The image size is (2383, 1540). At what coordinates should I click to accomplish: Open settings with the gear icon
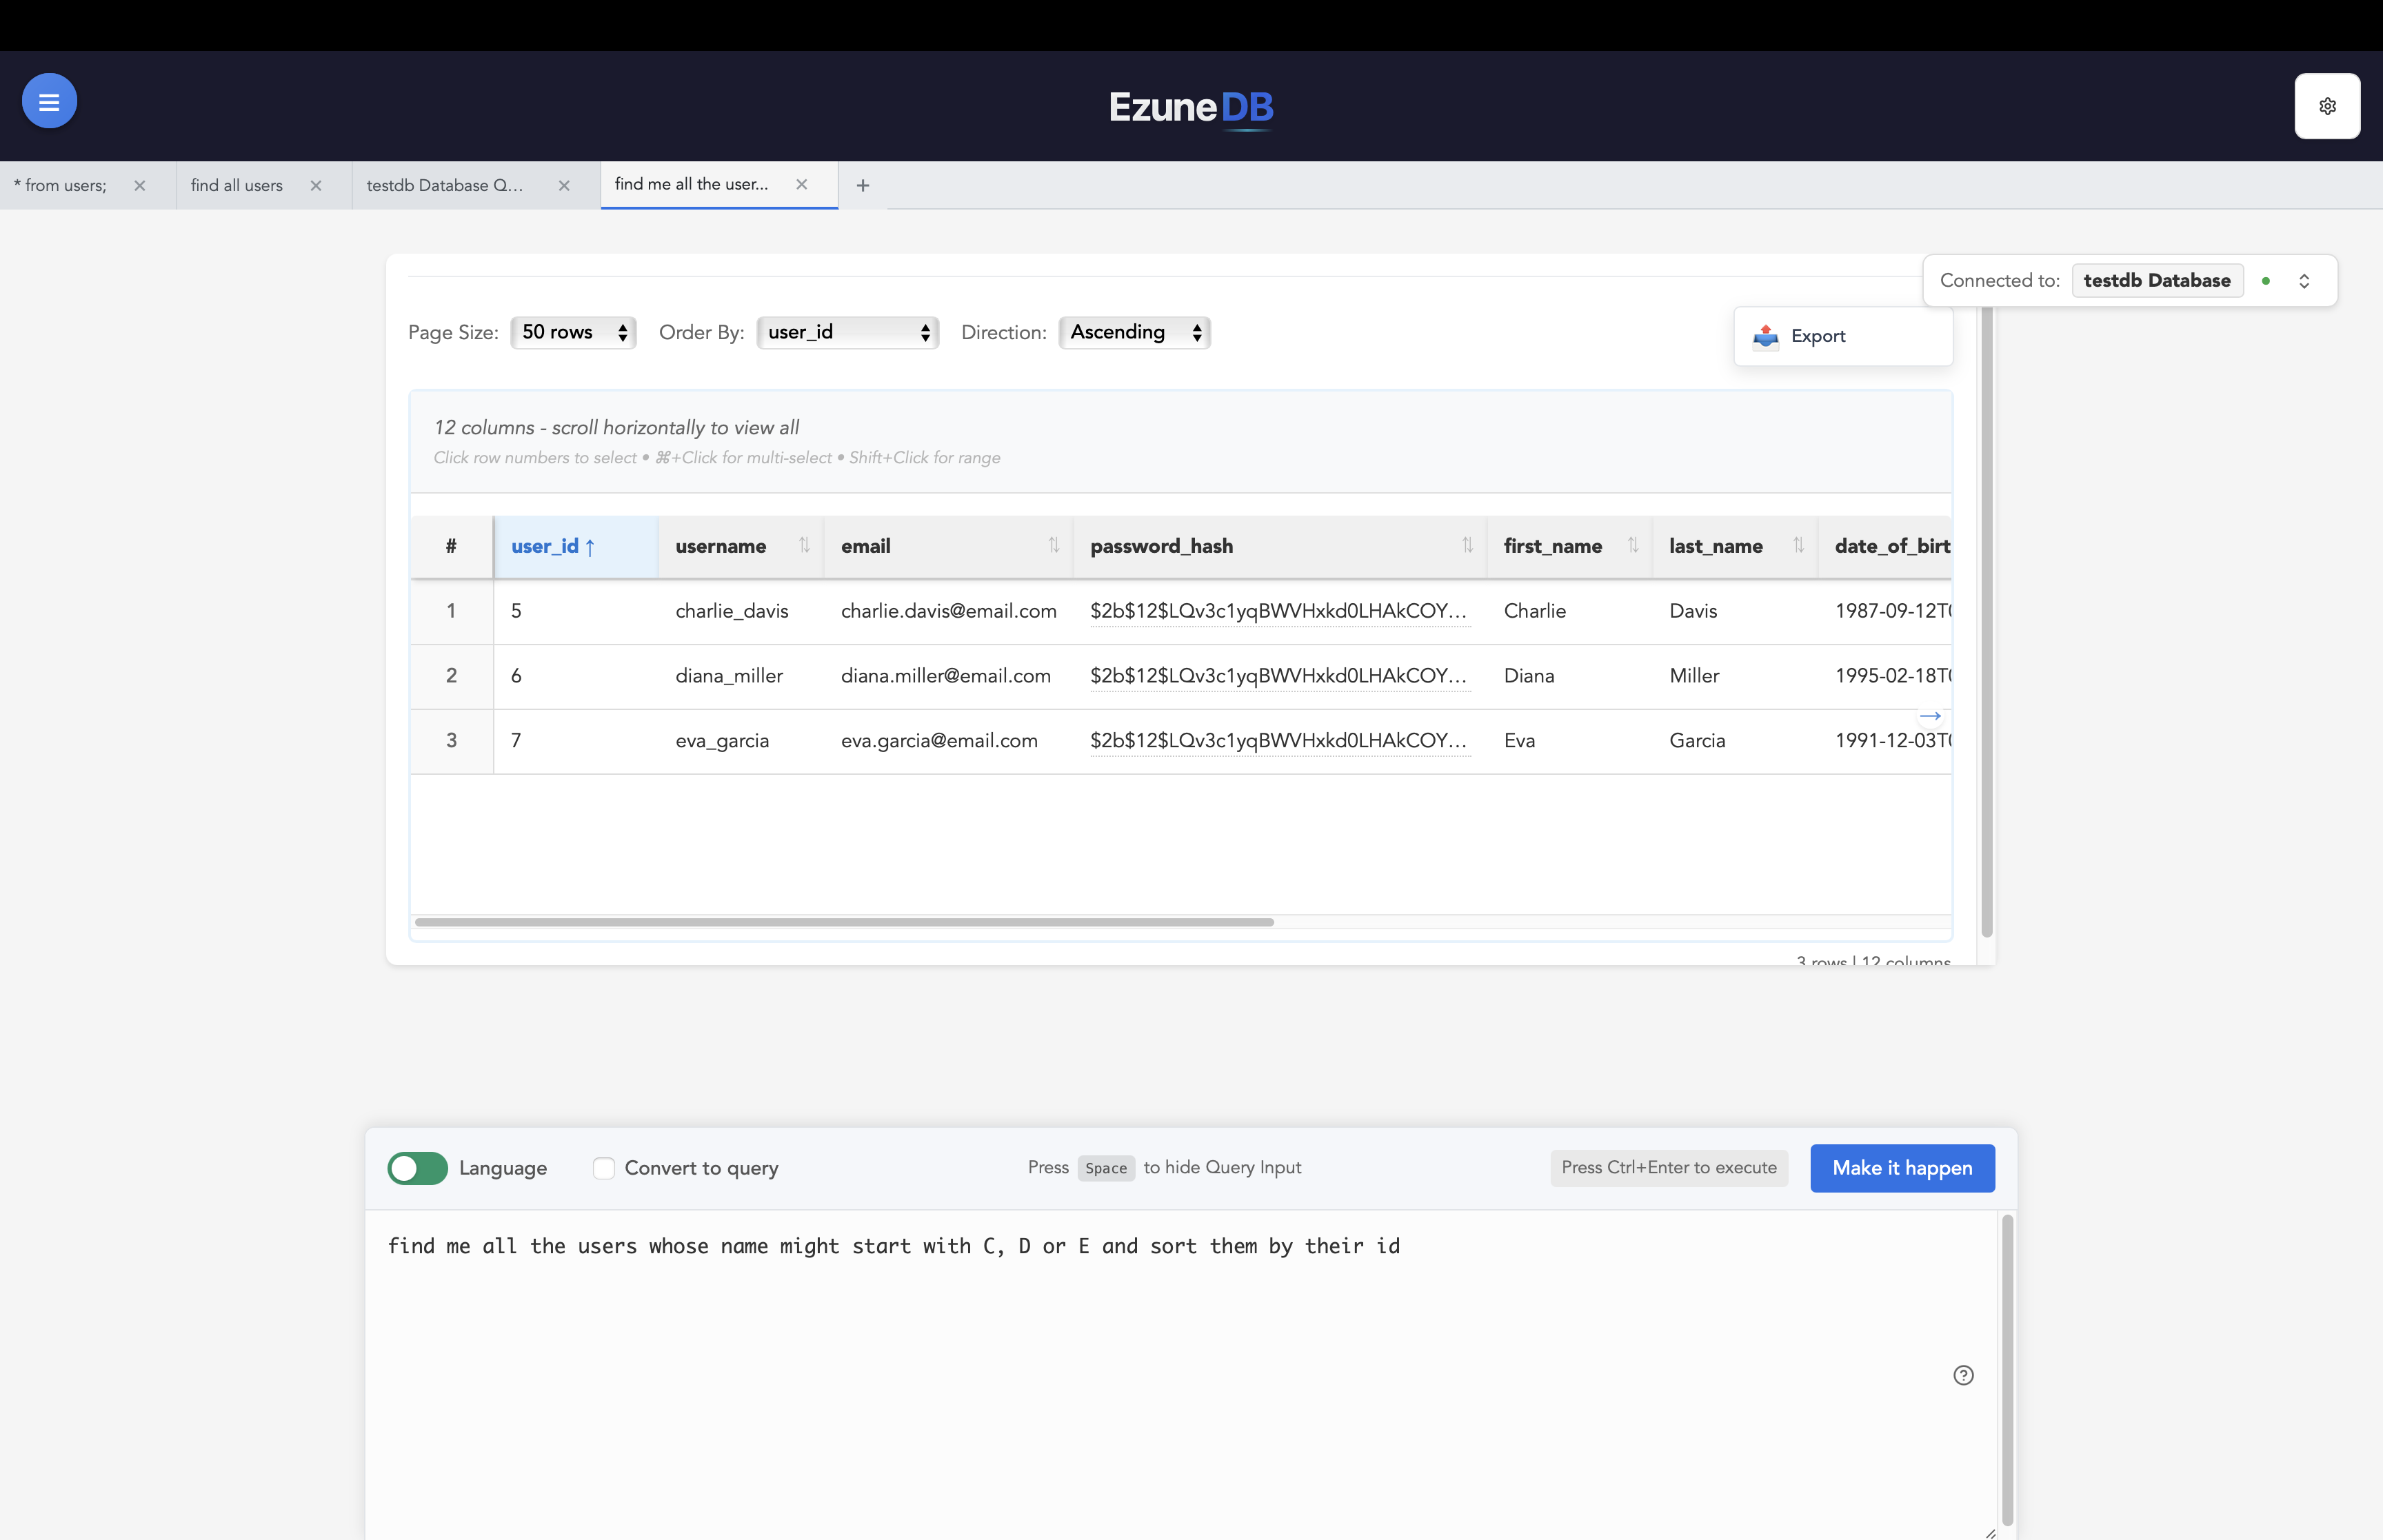pyautogui.click(x=2327, y=106)
